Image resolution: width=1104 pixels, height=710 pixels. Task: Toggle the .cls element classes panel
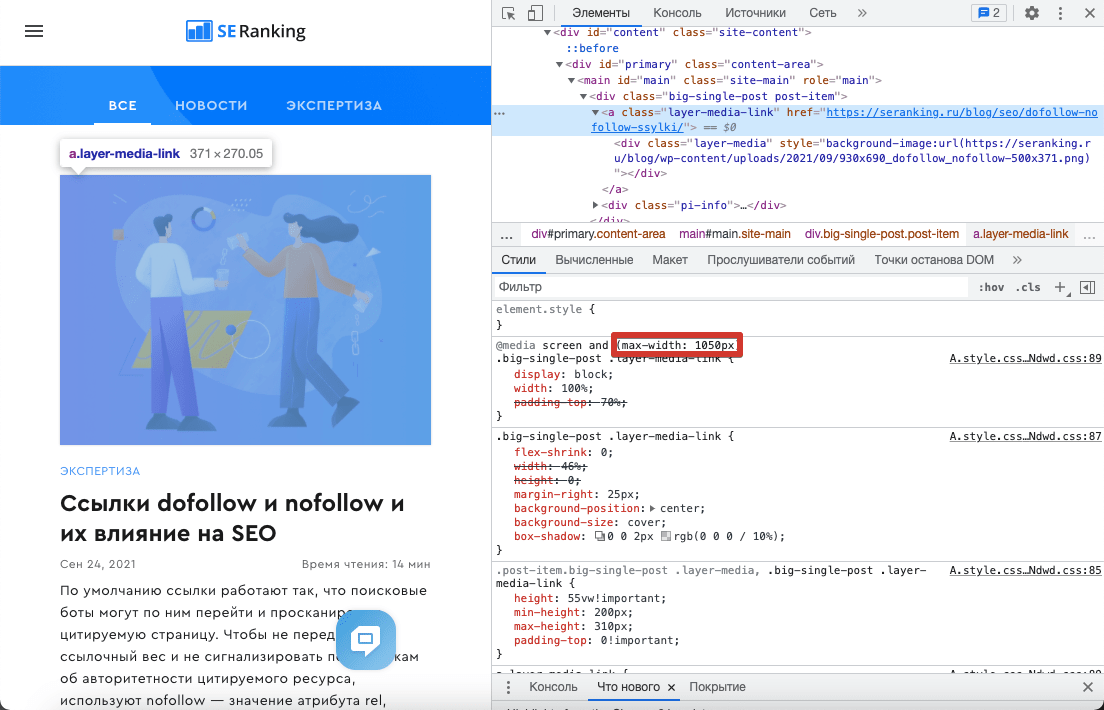tap(1028, 287)
